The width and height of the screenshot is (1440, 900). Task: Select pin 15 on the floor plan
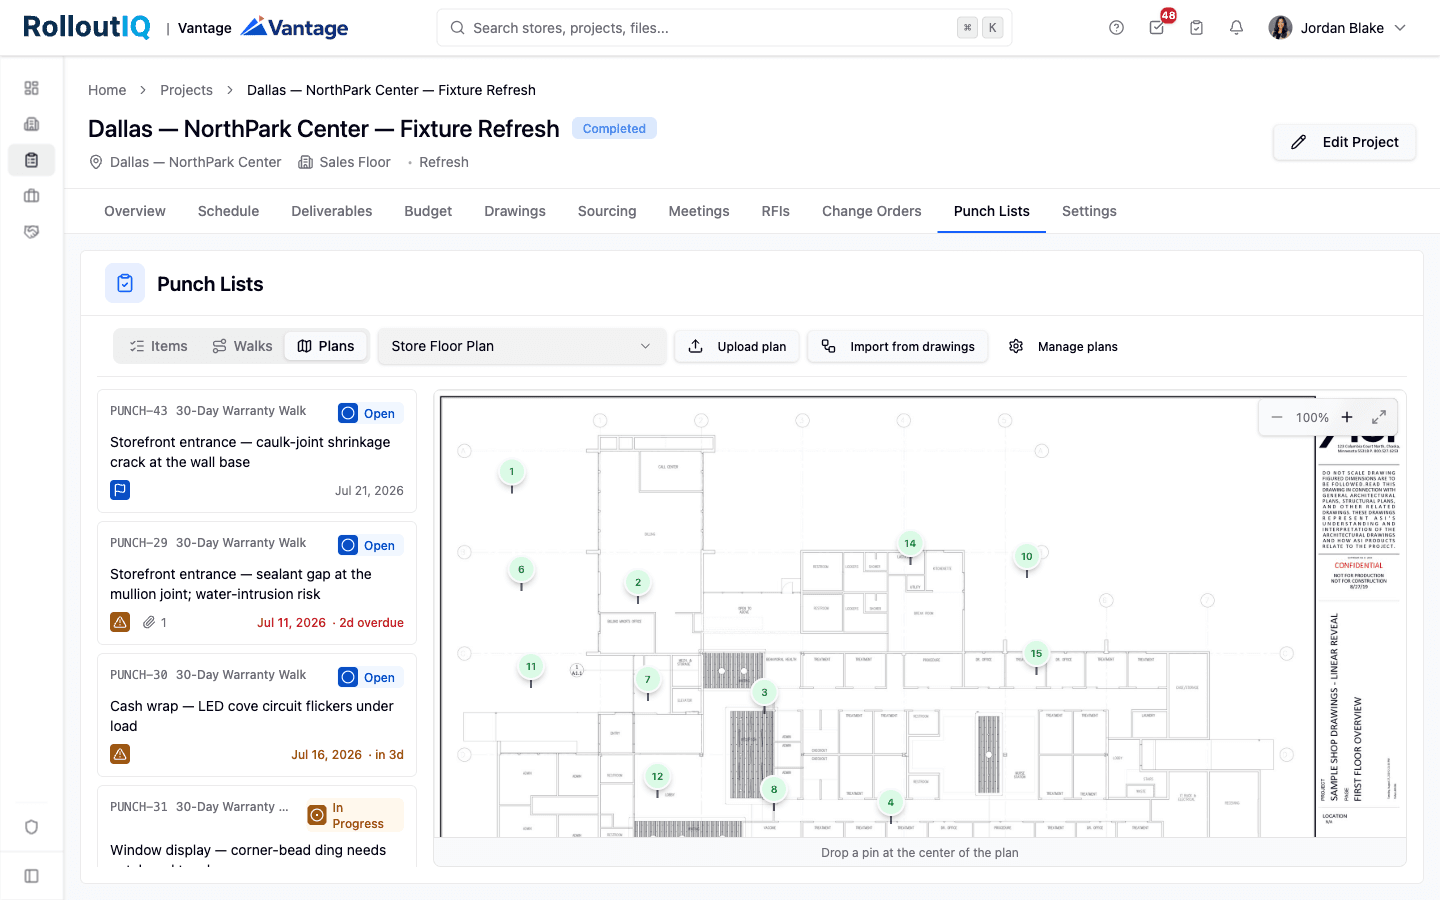1036,654
